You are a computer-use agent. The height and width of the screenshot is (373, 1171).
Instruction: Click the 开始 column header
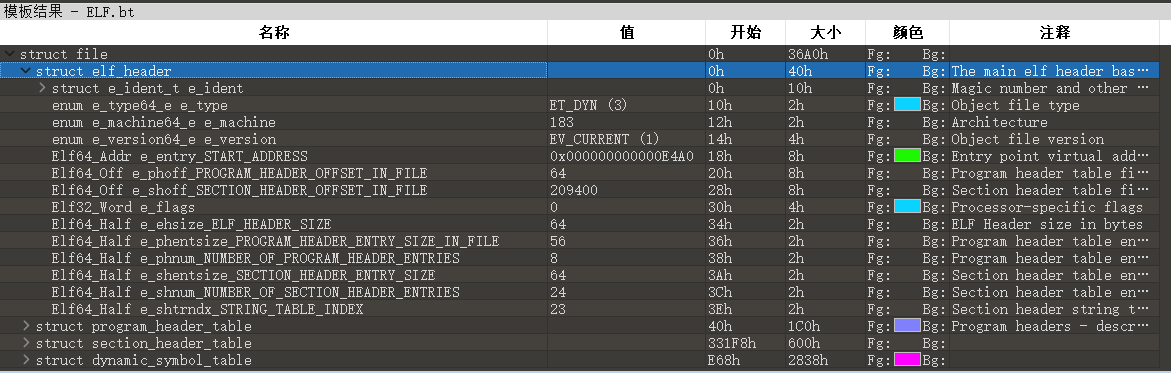pyautogui.click(x=745, y=33)
